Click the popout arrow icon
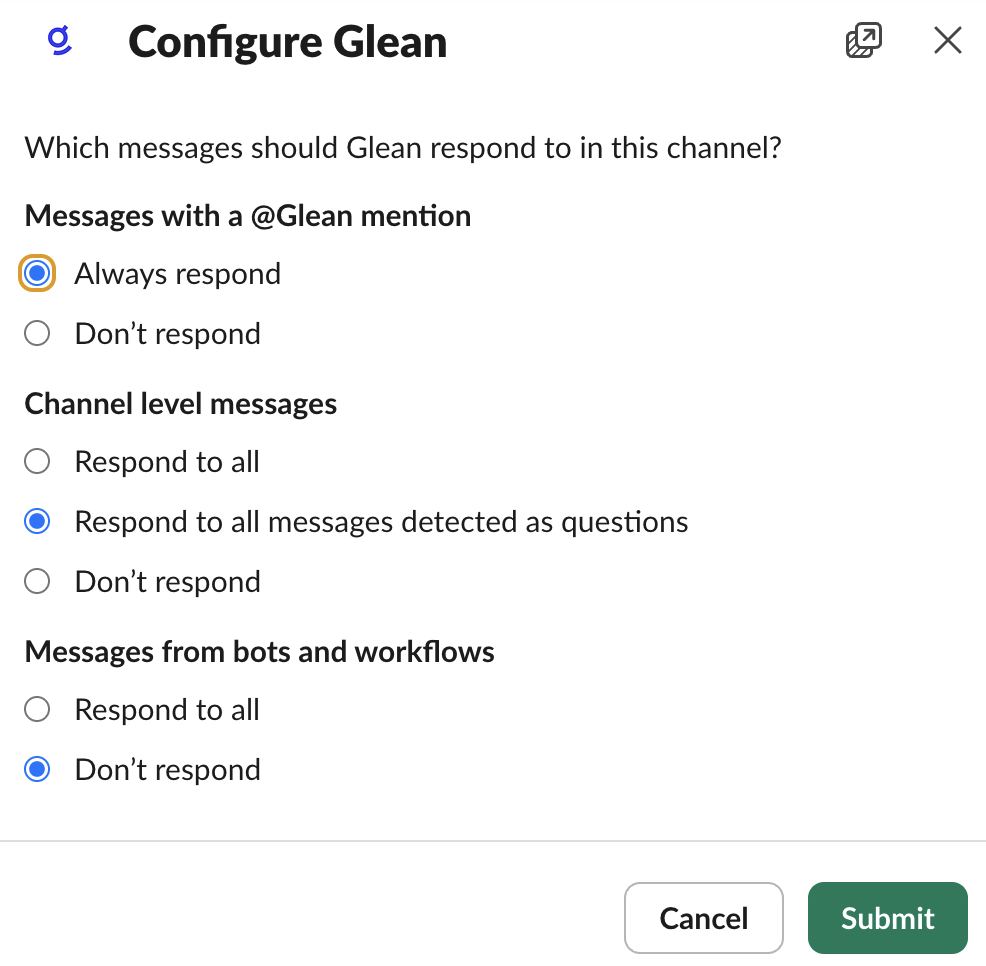 pos(862,40)
